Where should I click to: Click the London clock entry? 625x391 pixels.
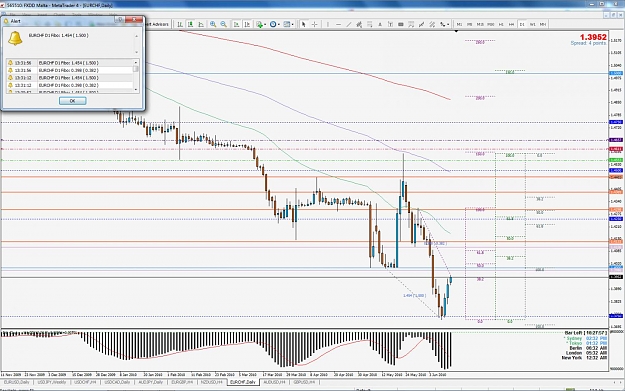pyautogui.click(x=586, y=353)
